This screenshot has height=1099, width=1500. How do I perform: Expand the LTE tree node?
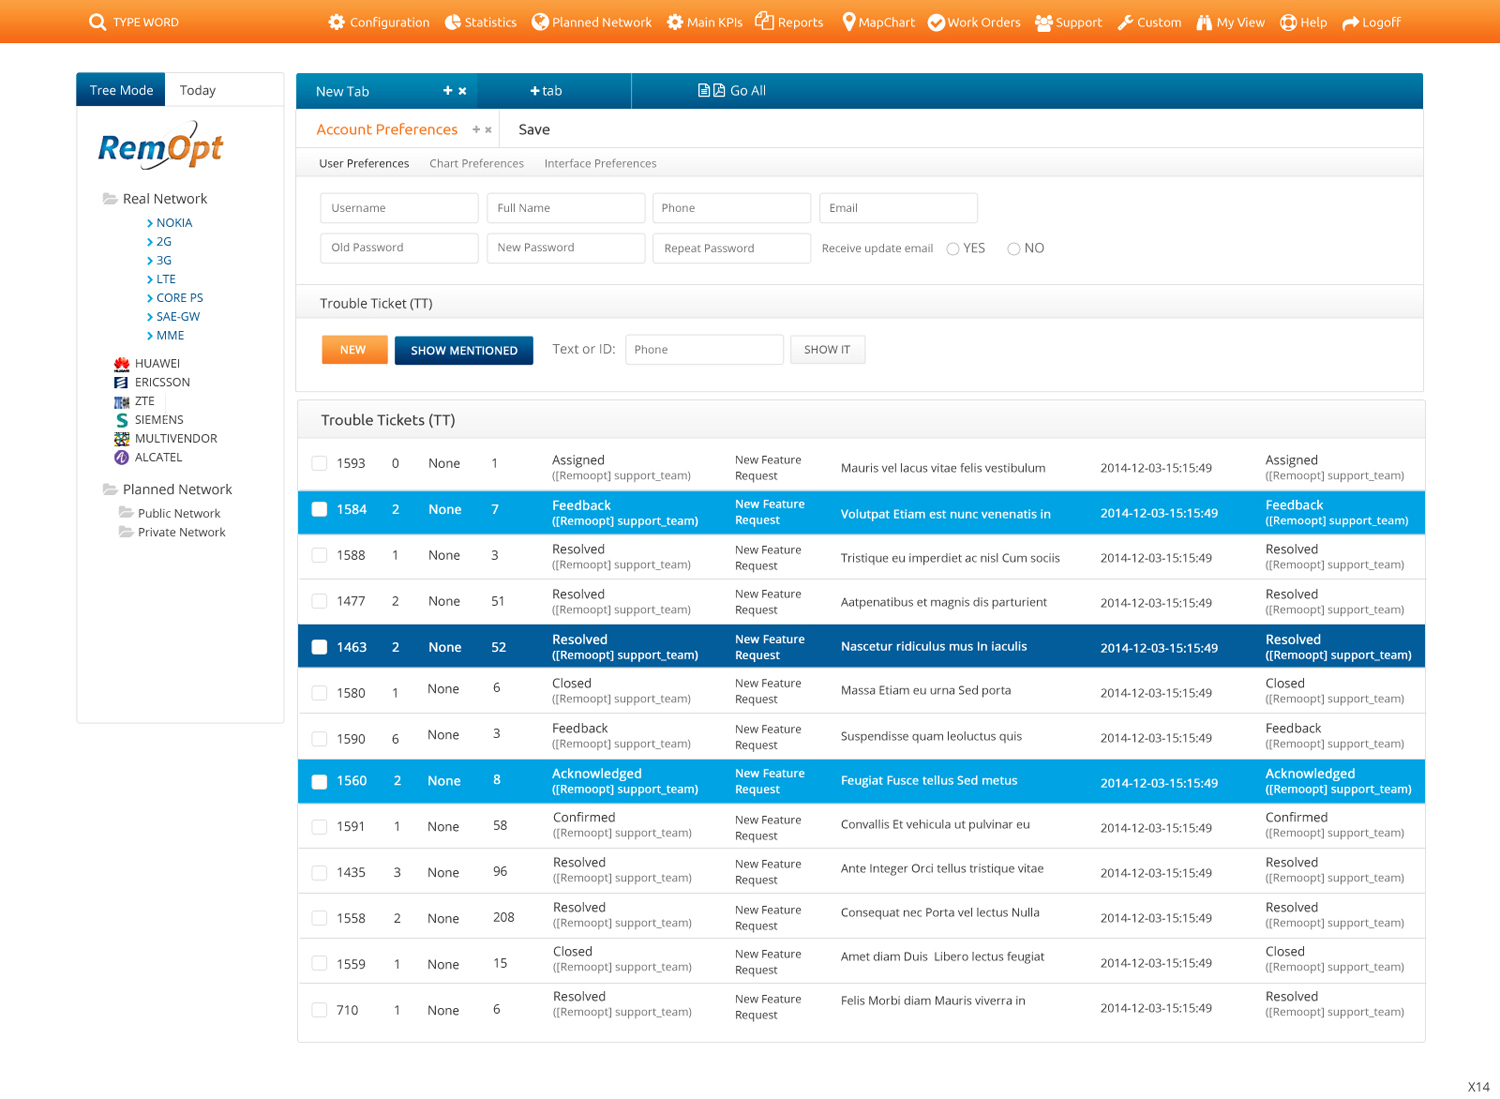pyautogui.click(x=150, y=280)
